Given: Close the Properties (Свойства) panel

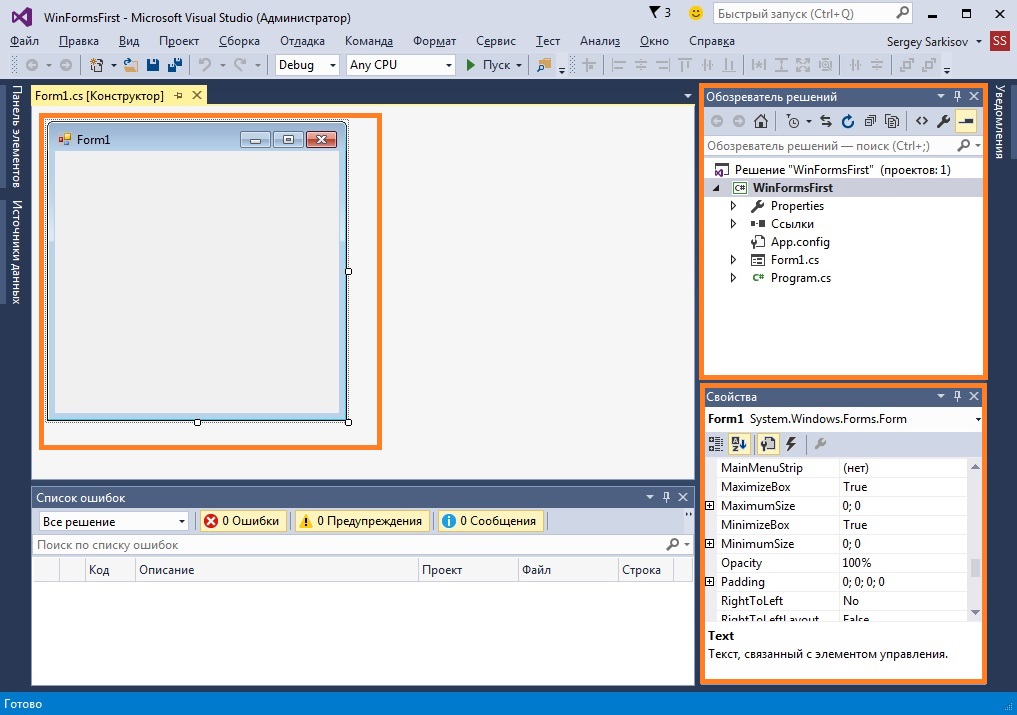Looking at the screenshot, I should click(974, 396).
